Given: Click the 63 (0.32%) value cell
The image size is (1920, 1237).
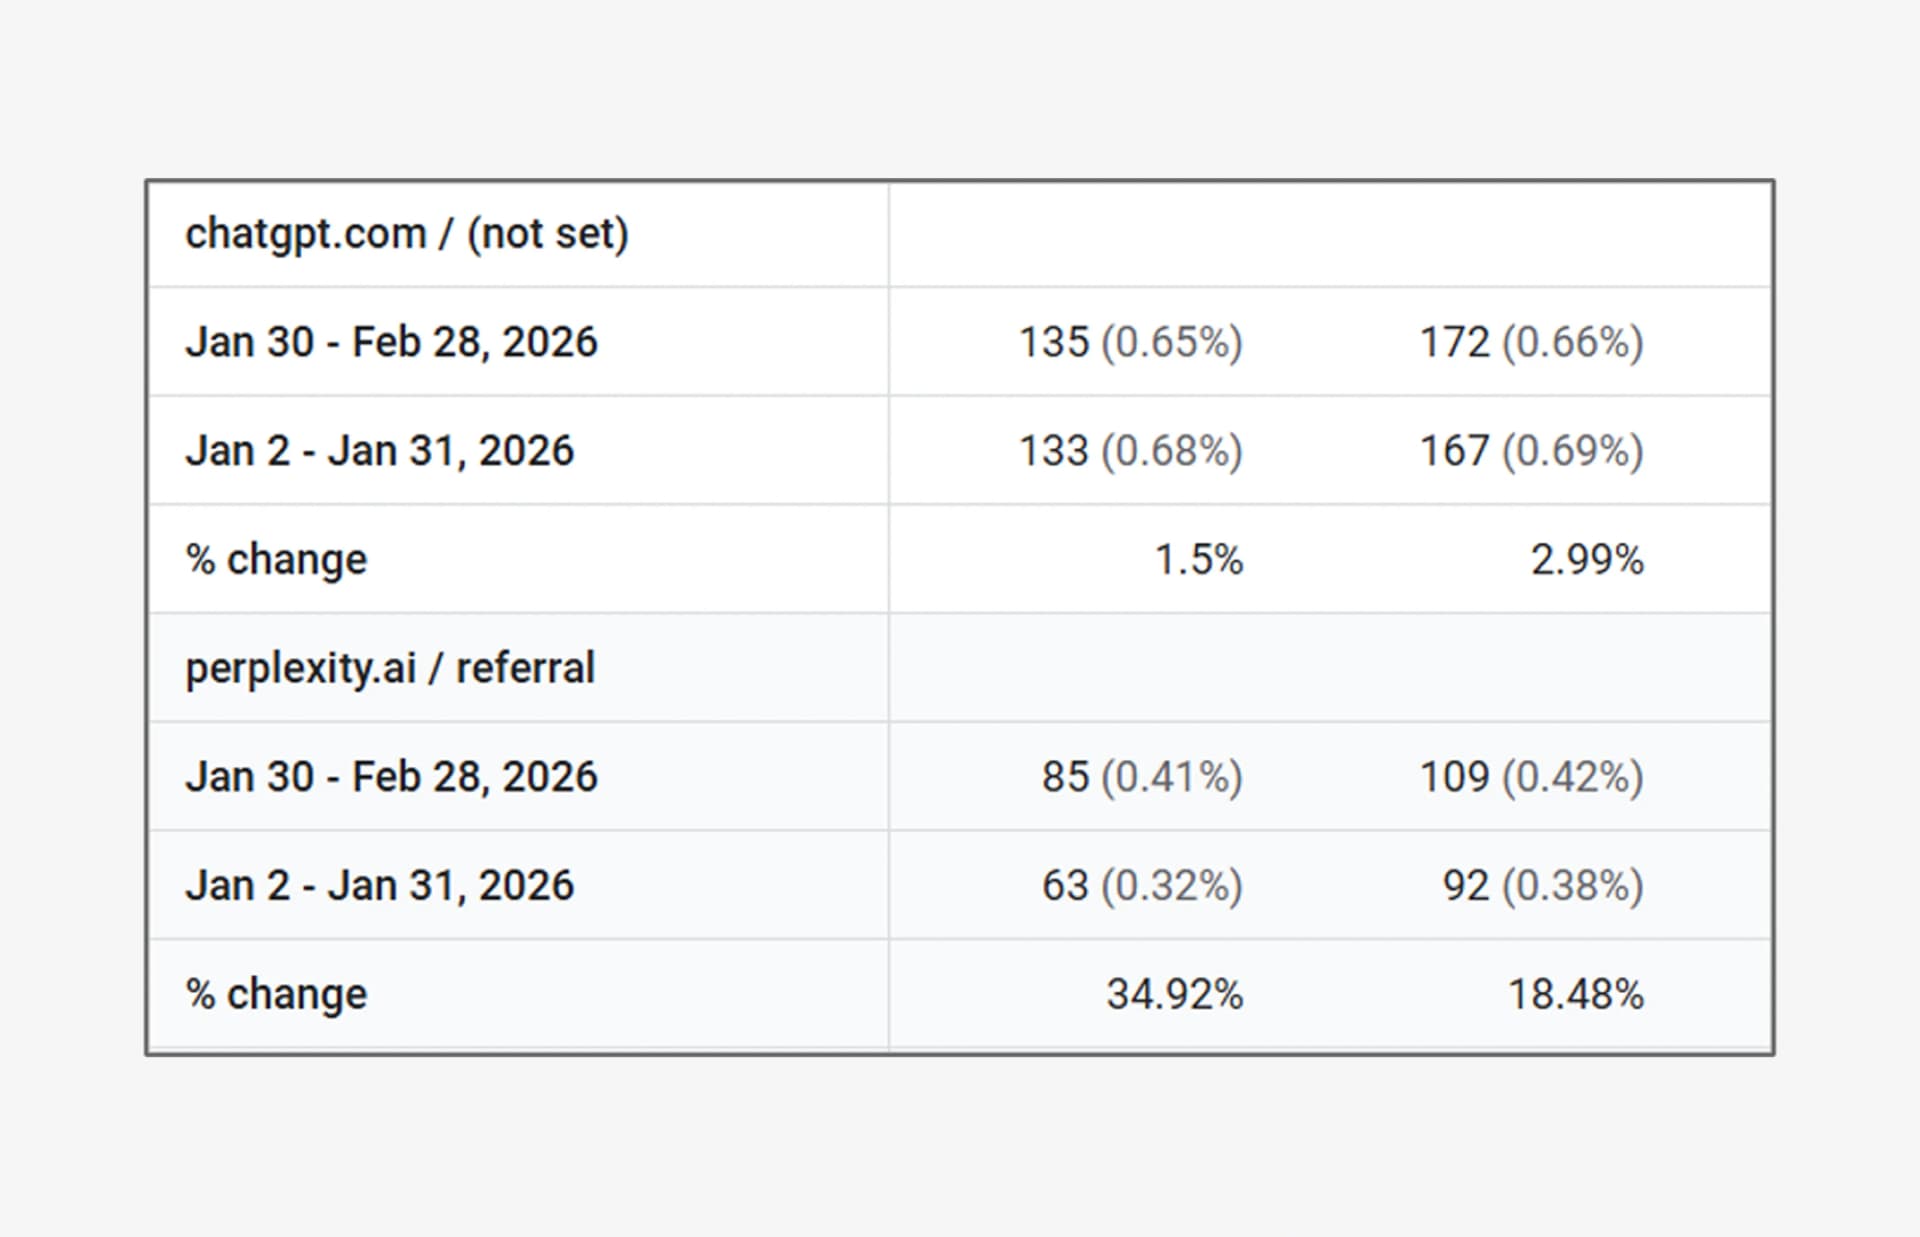Looking at the screenshot, I should (x=1143, y=886).
